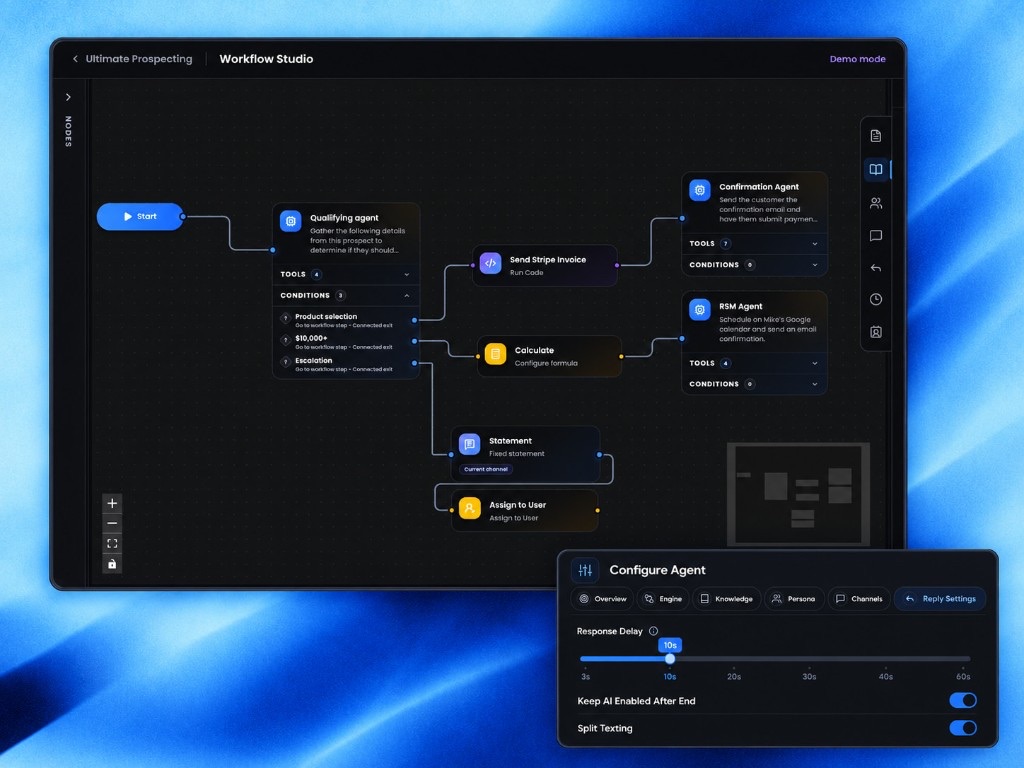Screen dimensions: 1024x768
Task: Click the Configure Agent sliders icon
Action: pos(585,570)
